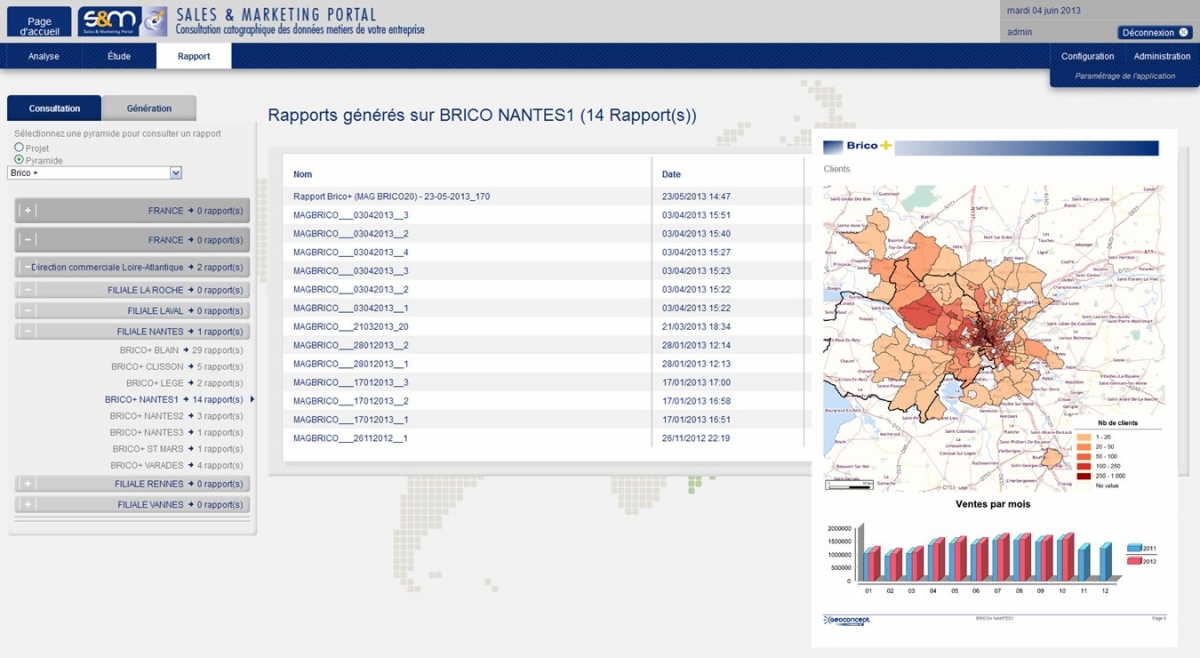This screenshot has height=658, width=1200.
Task: Select the Pyramide radio button
Action: click(19, 160)
